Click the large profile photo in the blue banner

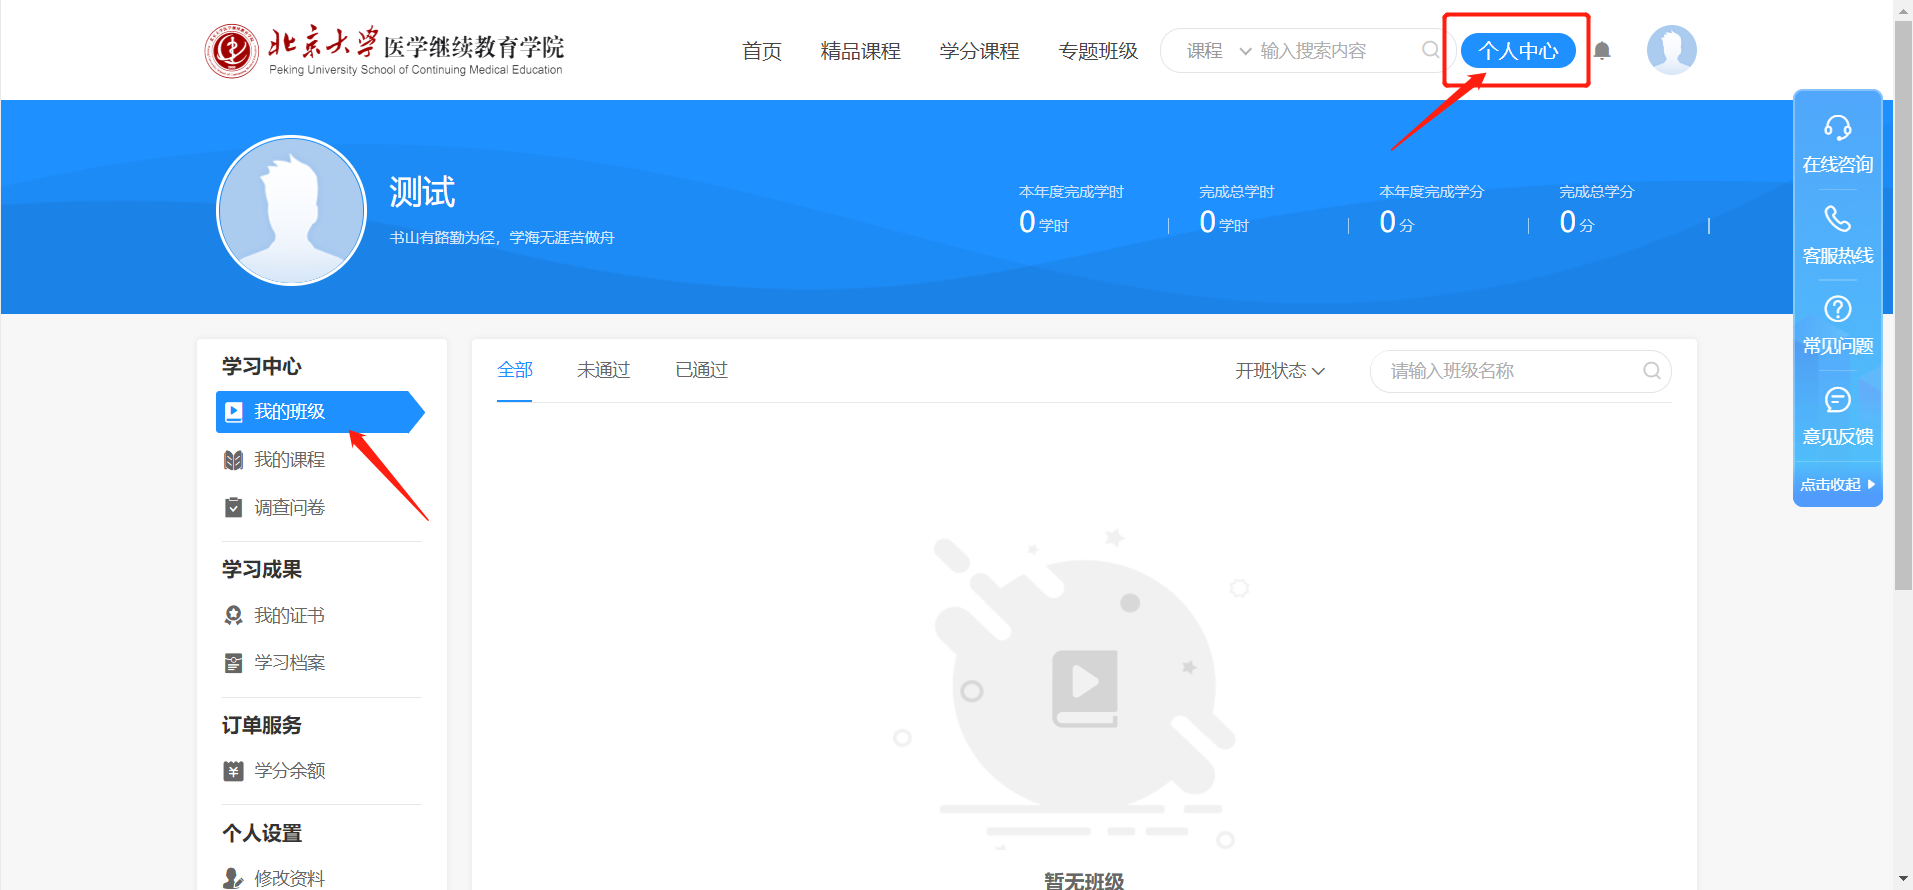point(292,211)
